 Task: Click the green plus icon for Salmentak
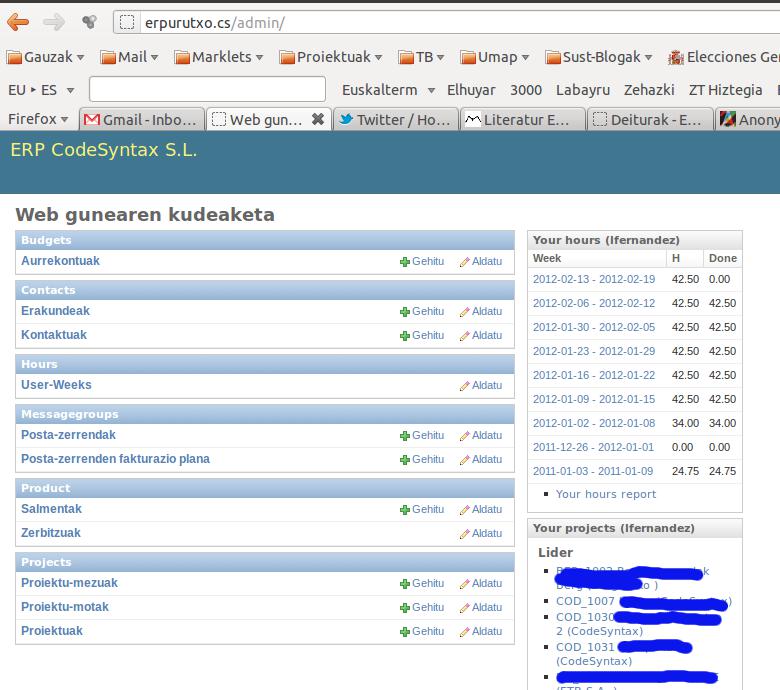405,510
